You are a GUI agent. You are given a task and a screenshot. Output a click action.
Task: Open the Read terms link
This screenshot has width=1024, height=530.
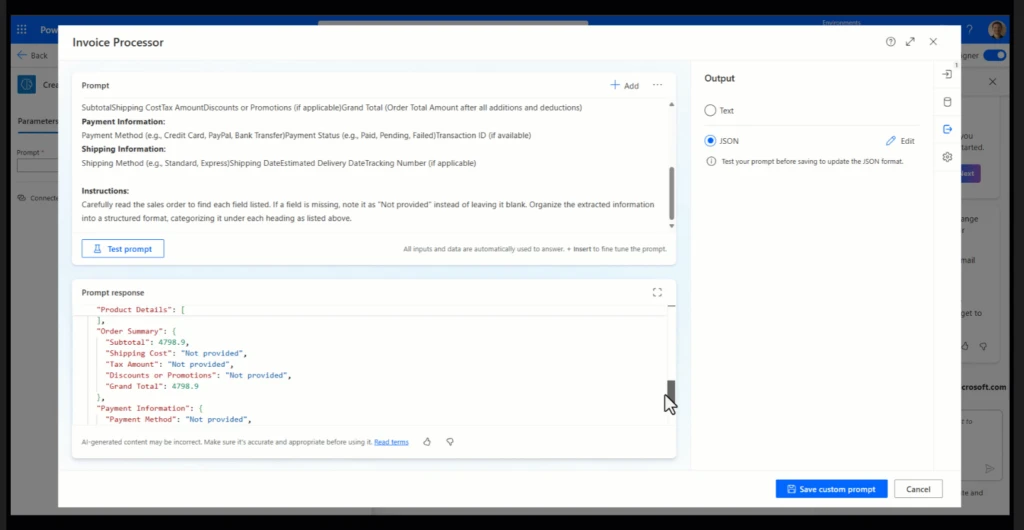coord(391,442)
